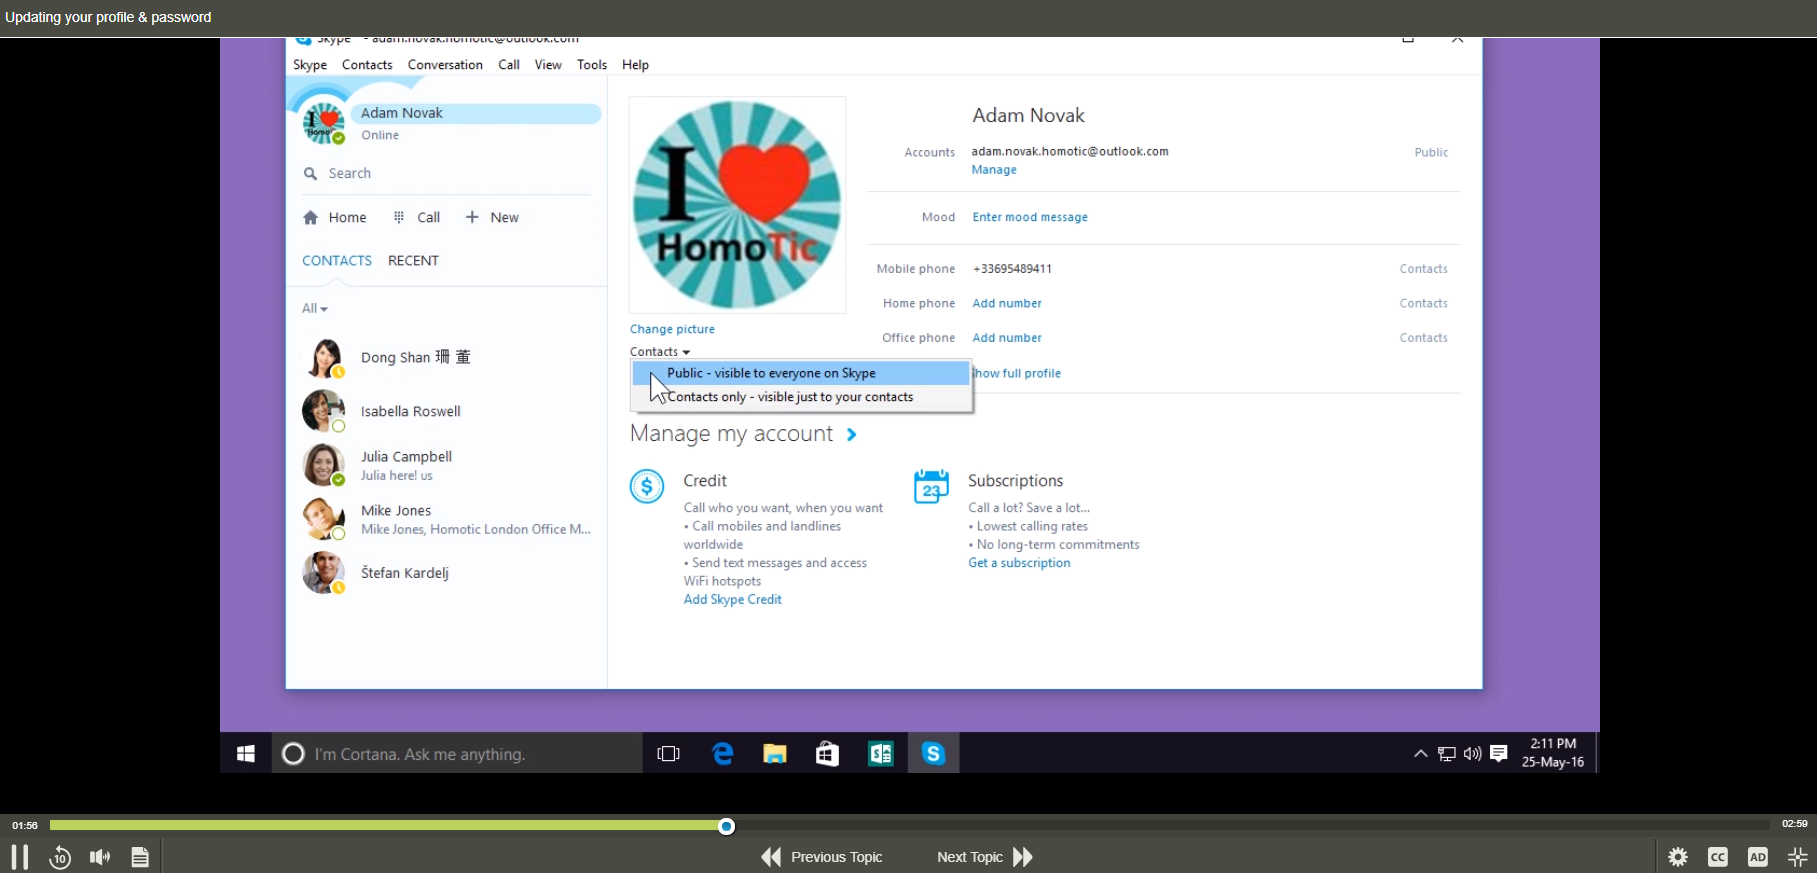1817x873 pixels.
Task: Click Add Skype Credit link
Action: pyautogui.click(x=732, y=600)
